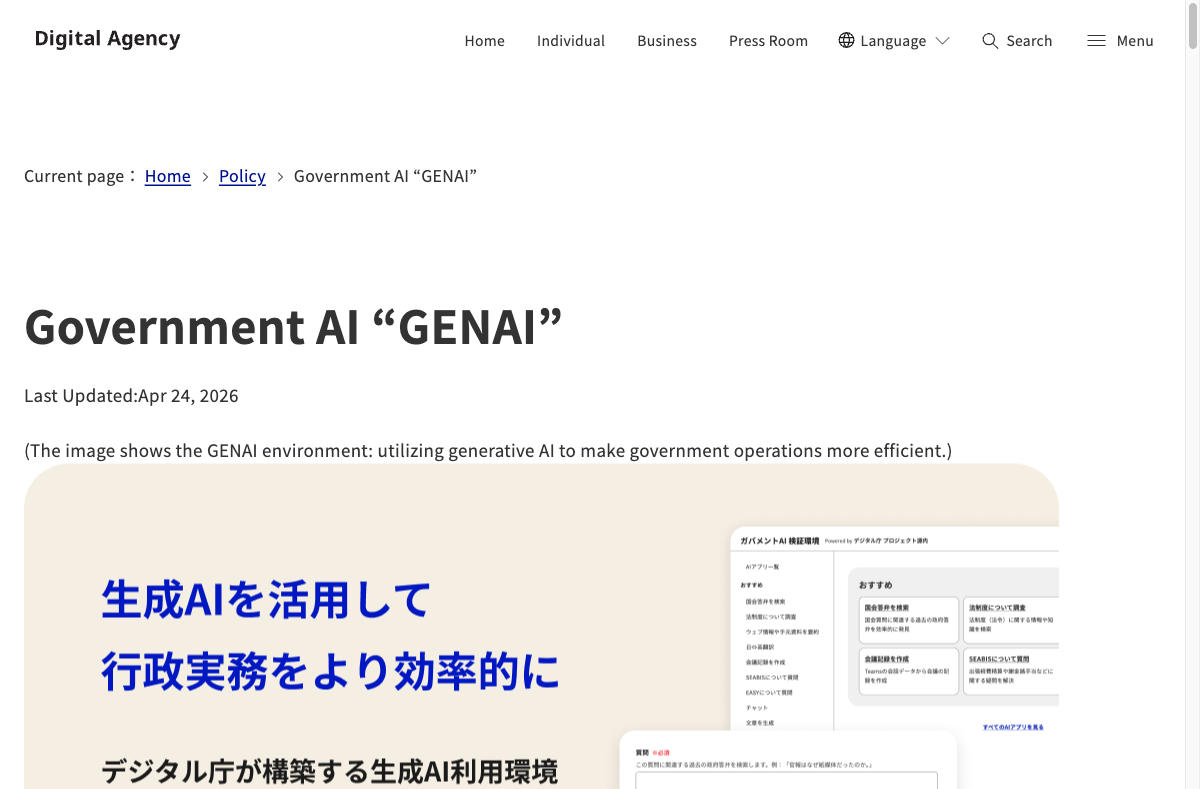Expand the Language dropdown chevron
The width and height of the screenshot is (1200, 789).
pos(942,41)
